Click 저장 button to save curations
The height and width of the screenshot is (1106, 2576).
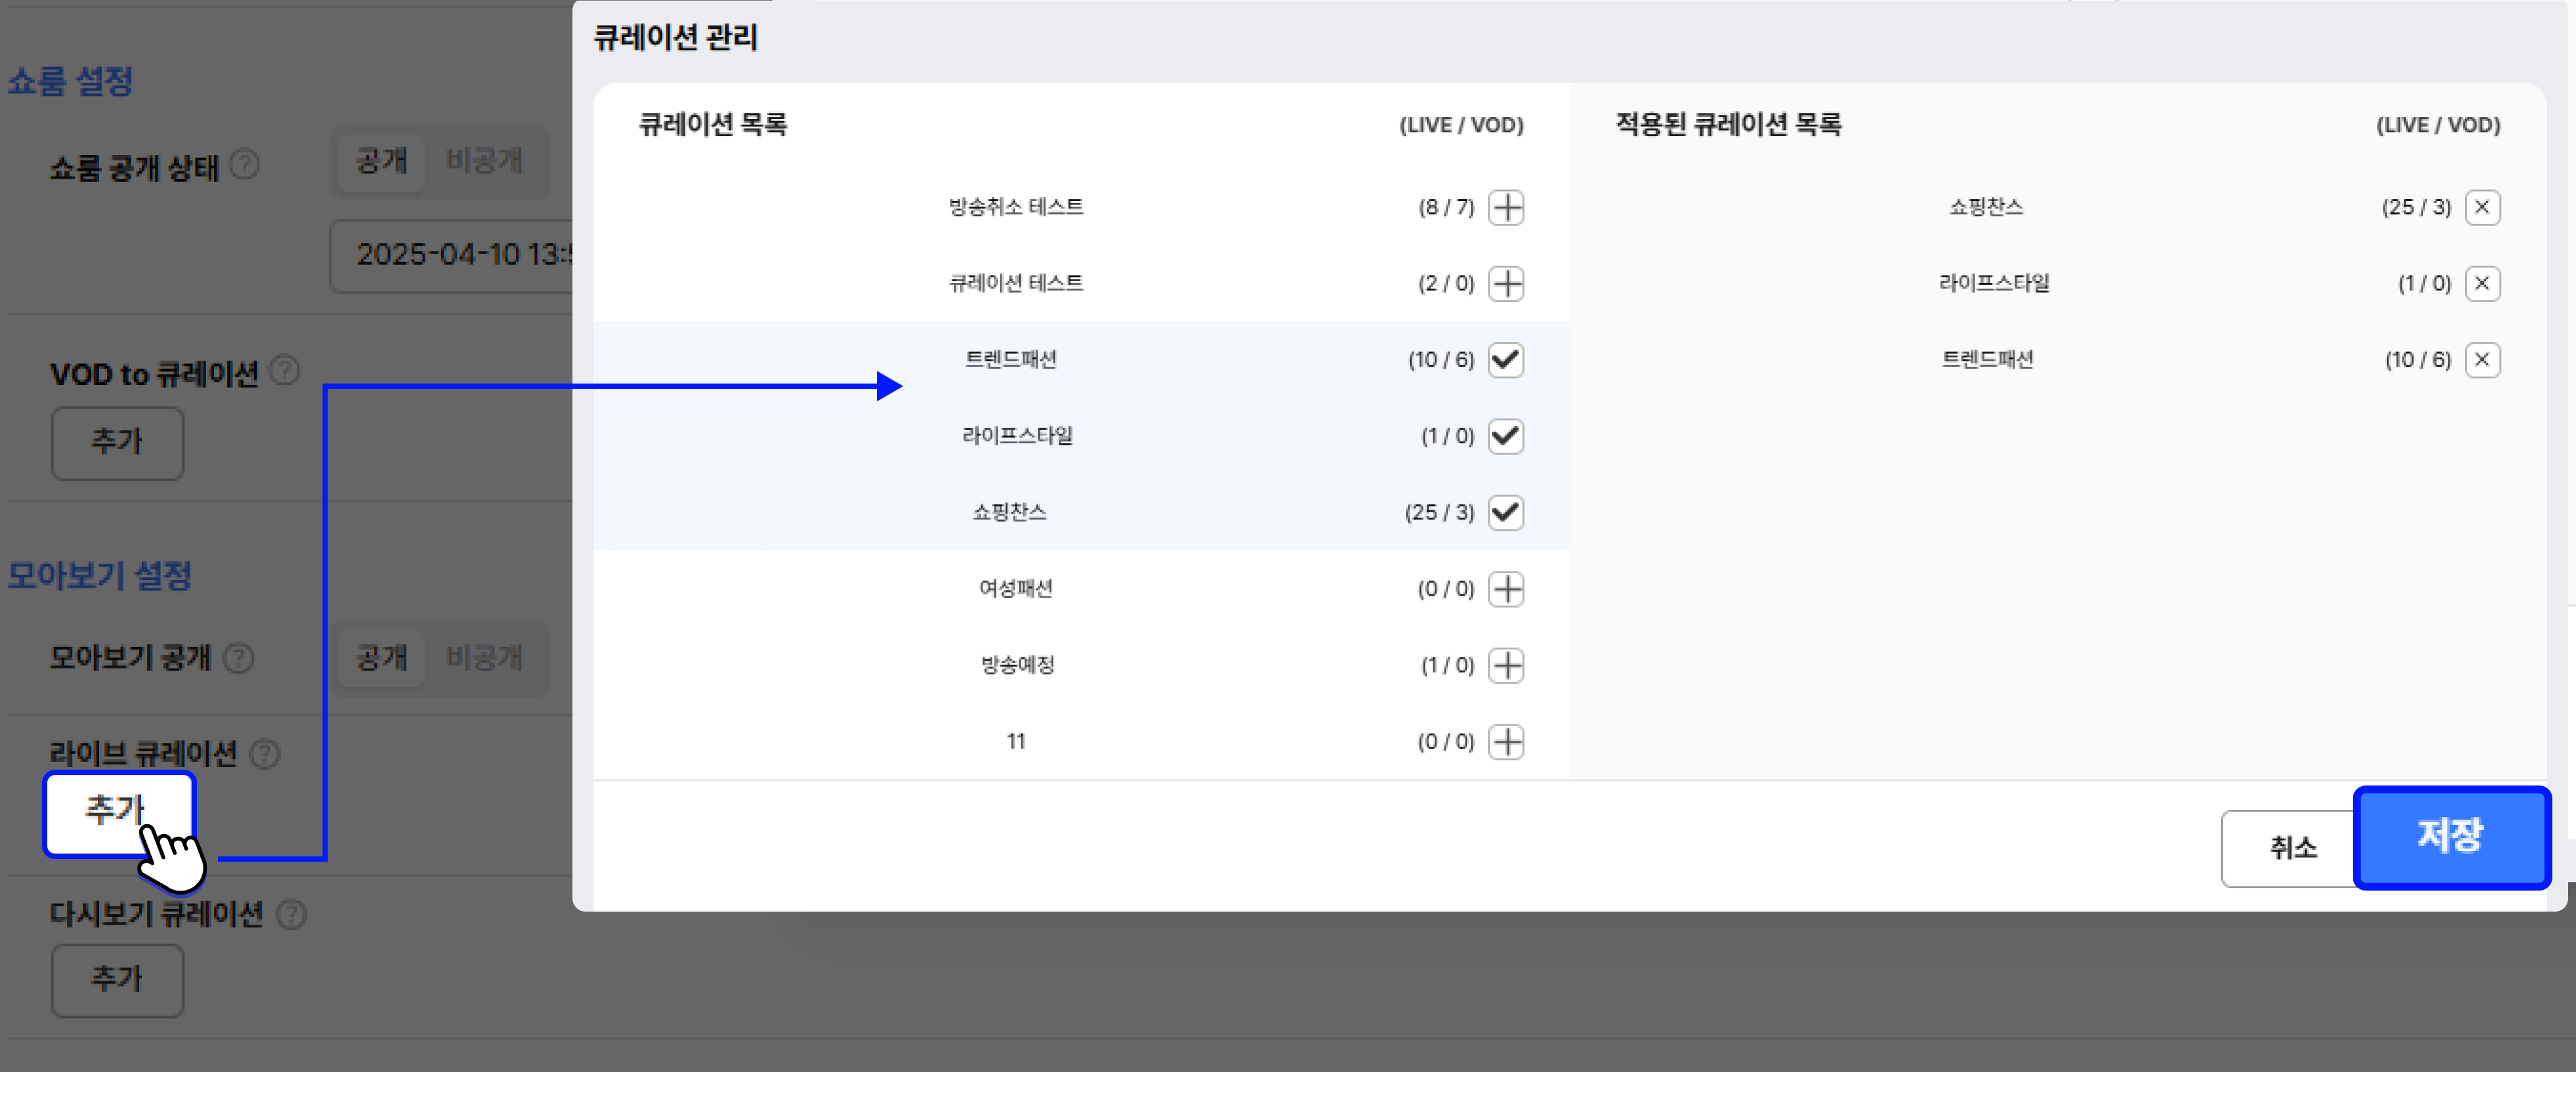pos(2451,837)
